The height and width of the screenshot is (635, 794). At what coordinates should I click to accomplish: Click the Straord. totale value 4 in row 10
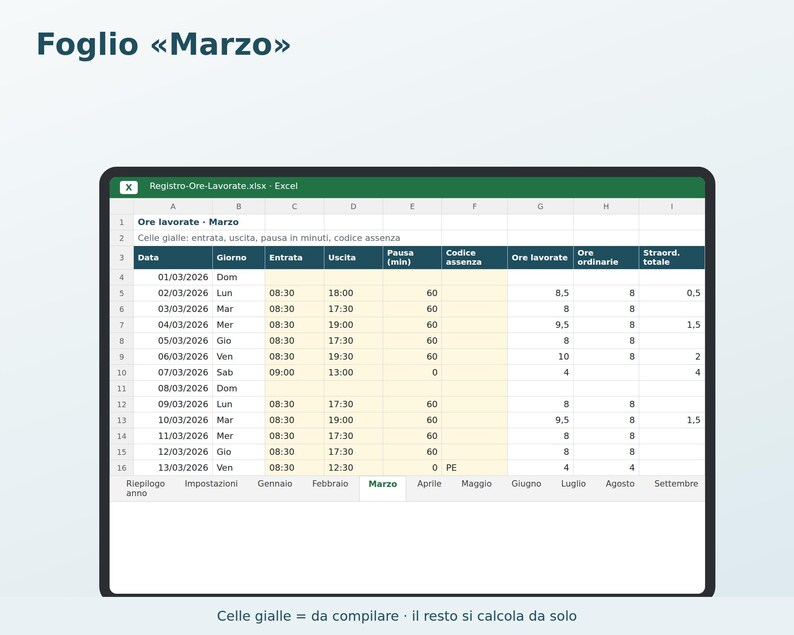[x=672, y=373]
